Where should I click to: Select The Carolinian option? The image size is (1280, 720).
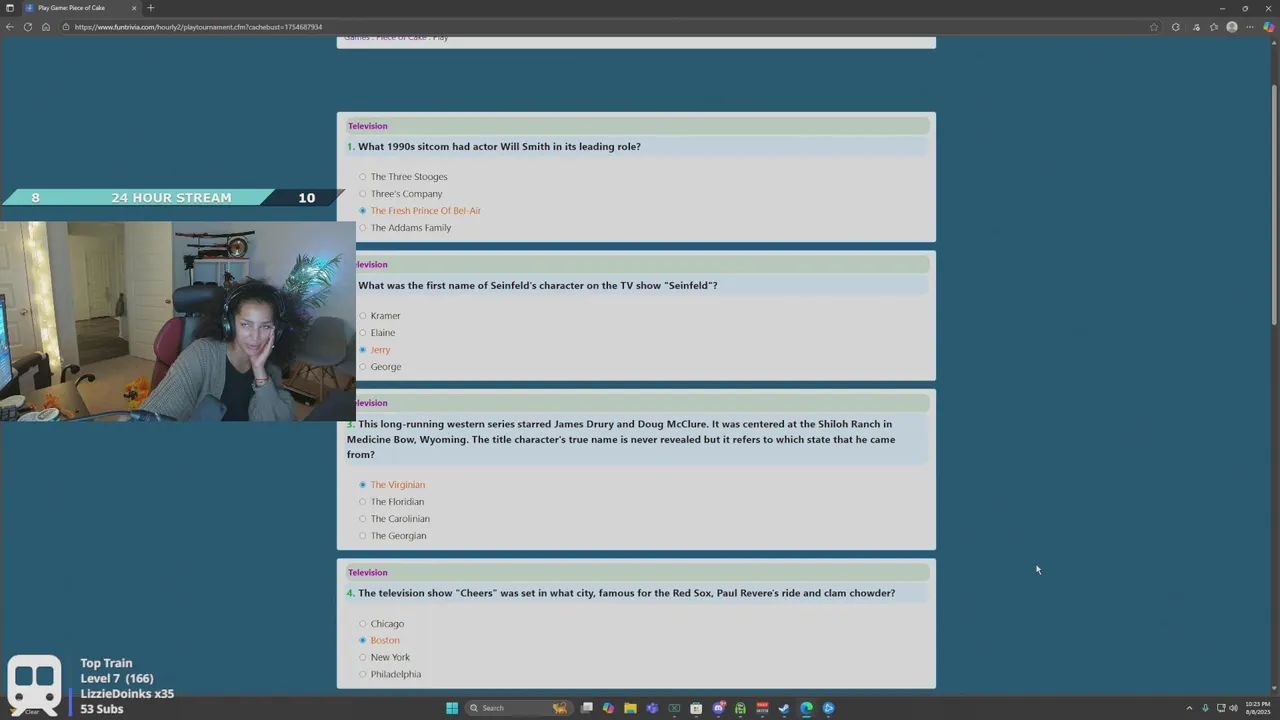[400, 519]
